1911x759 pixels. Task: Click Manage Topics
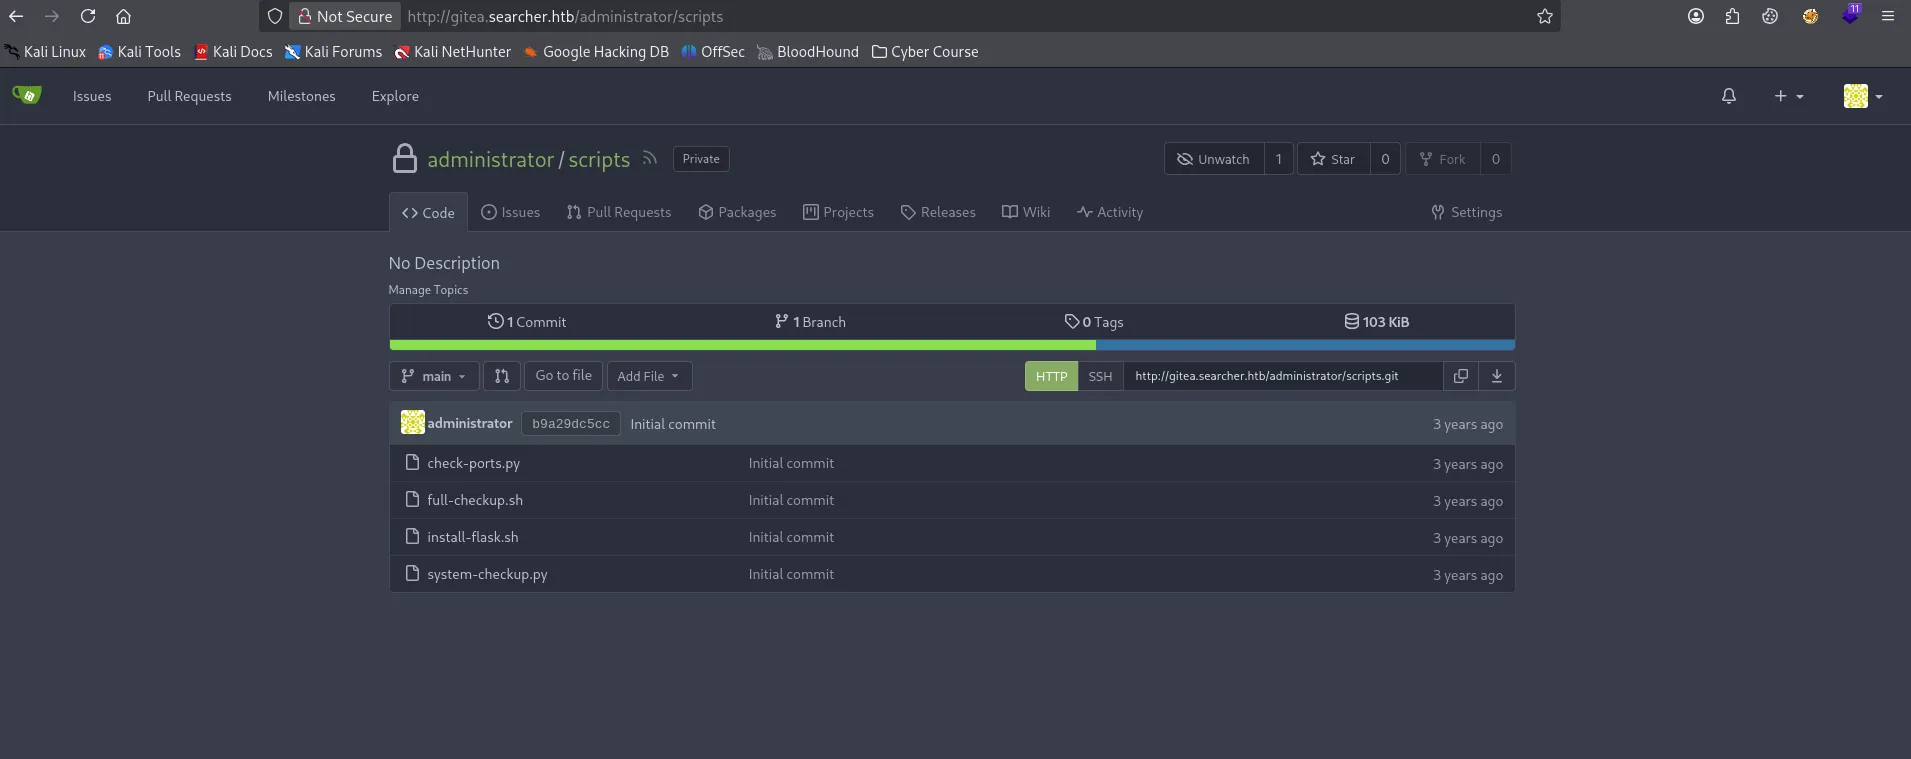[x=428, y=290]
